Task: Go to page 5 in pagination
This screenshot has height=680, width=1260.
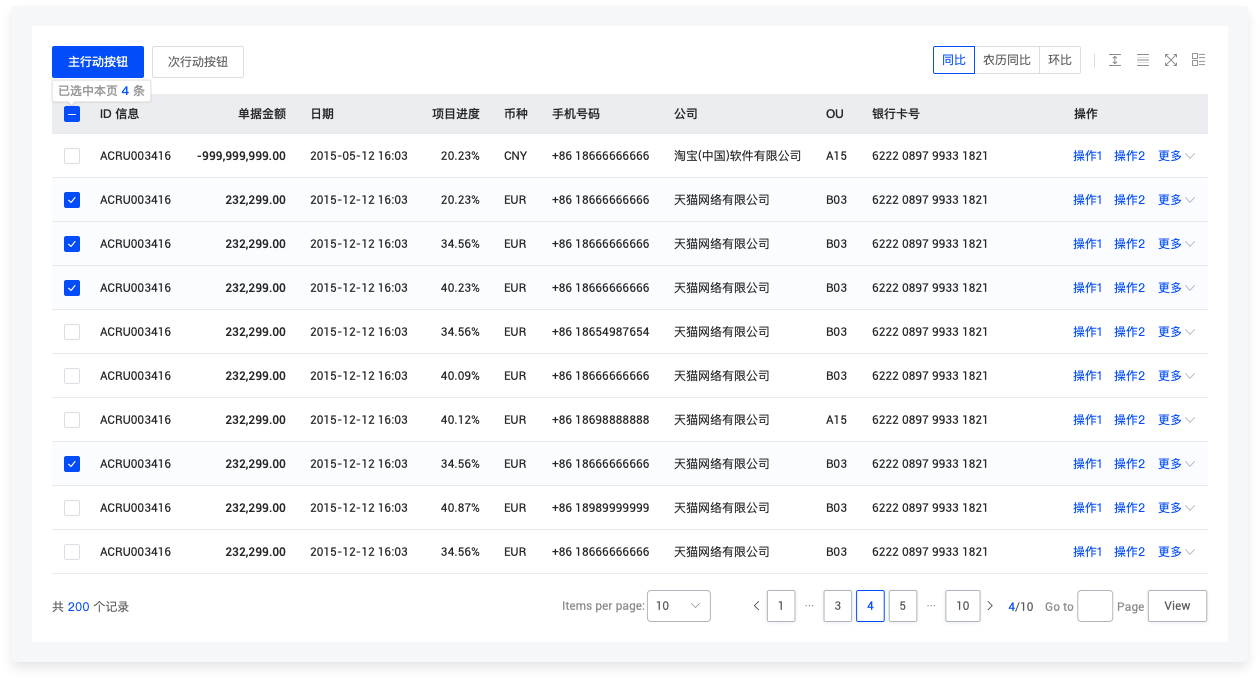Action: point(903,606)
